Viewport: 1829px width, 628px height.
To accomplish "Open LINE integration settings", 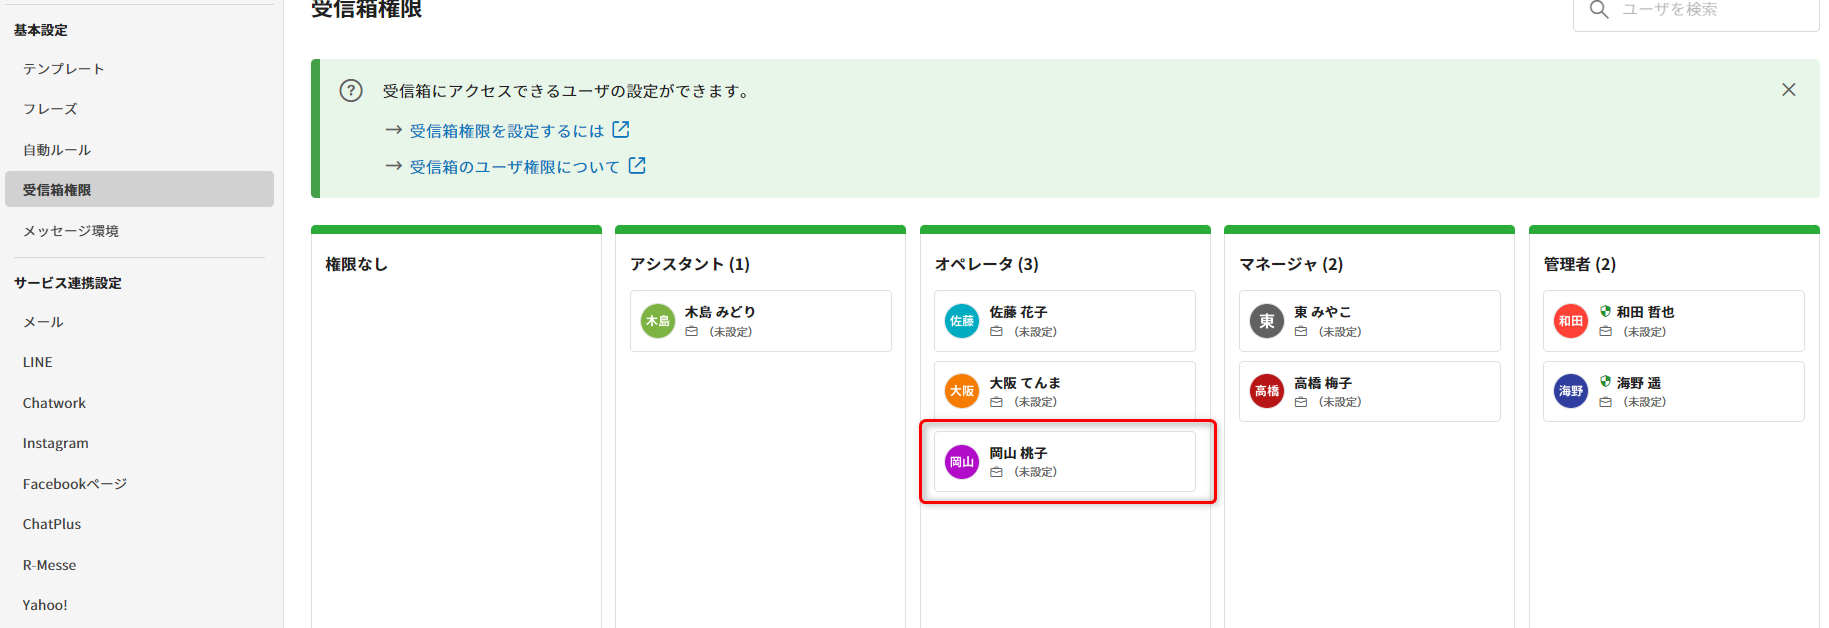I will point(38,362).
